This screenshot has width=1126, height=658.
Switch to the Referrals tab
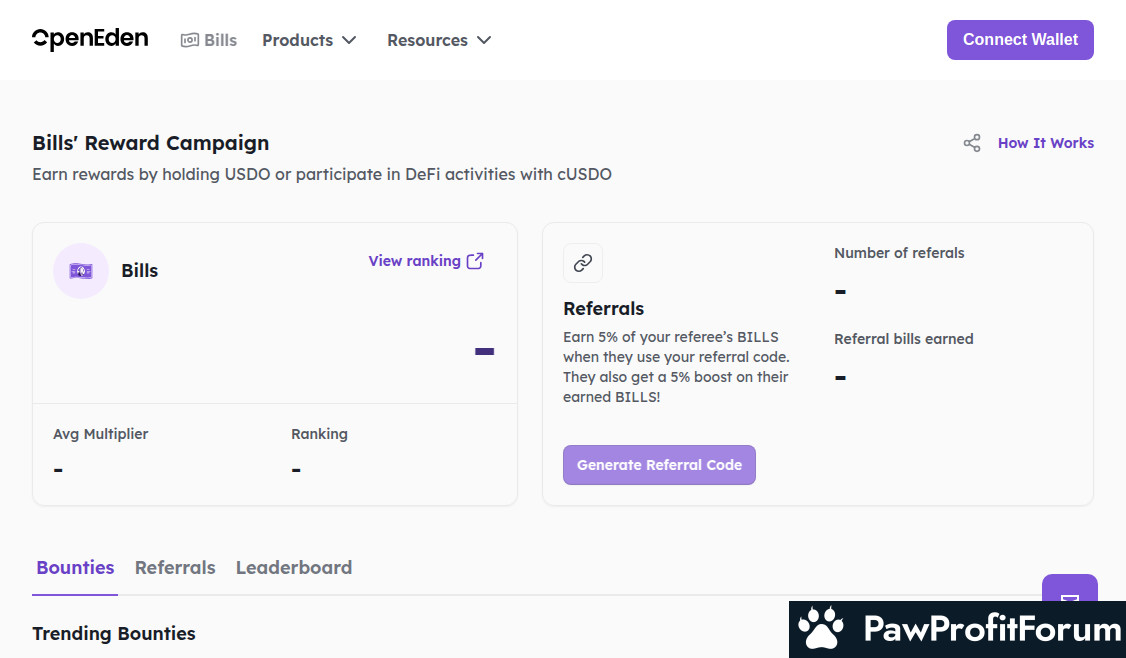175,567
